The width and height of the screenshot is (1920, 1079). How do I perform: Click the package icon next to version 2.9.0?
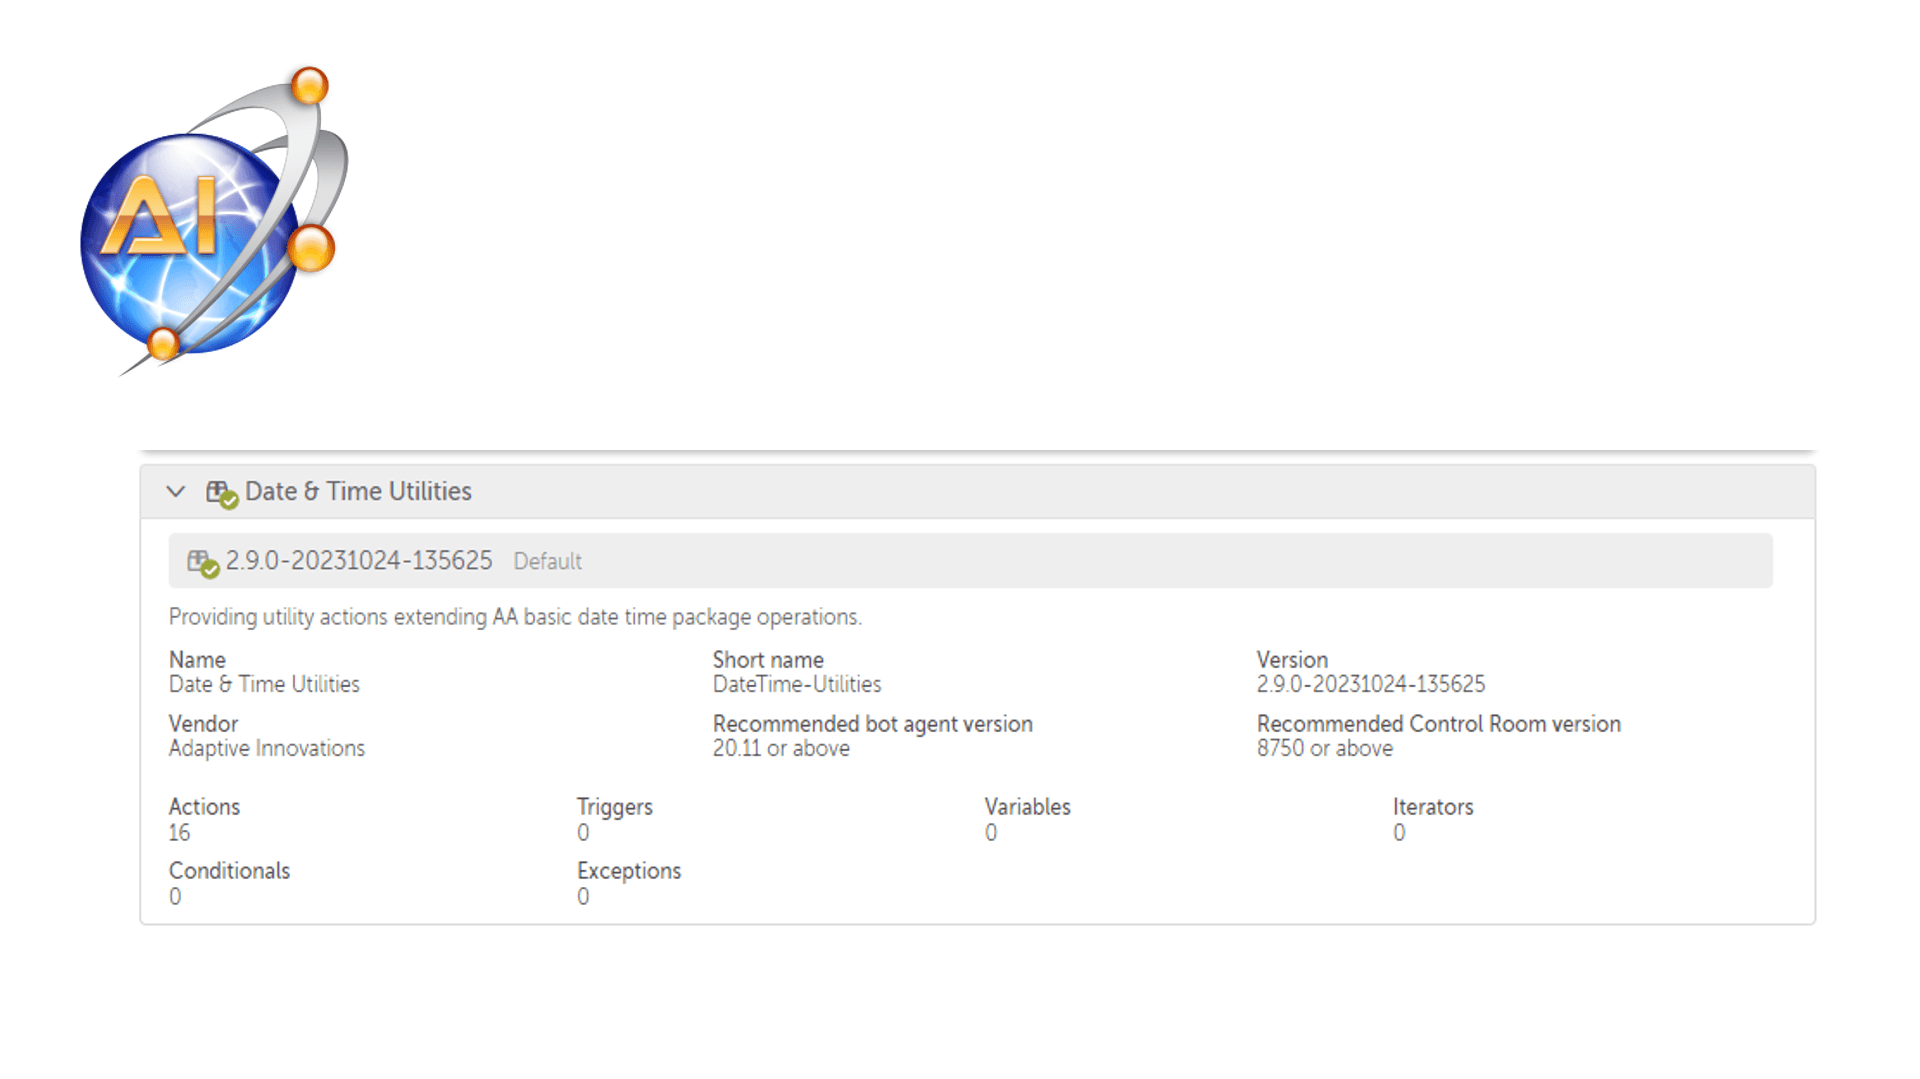203,563
